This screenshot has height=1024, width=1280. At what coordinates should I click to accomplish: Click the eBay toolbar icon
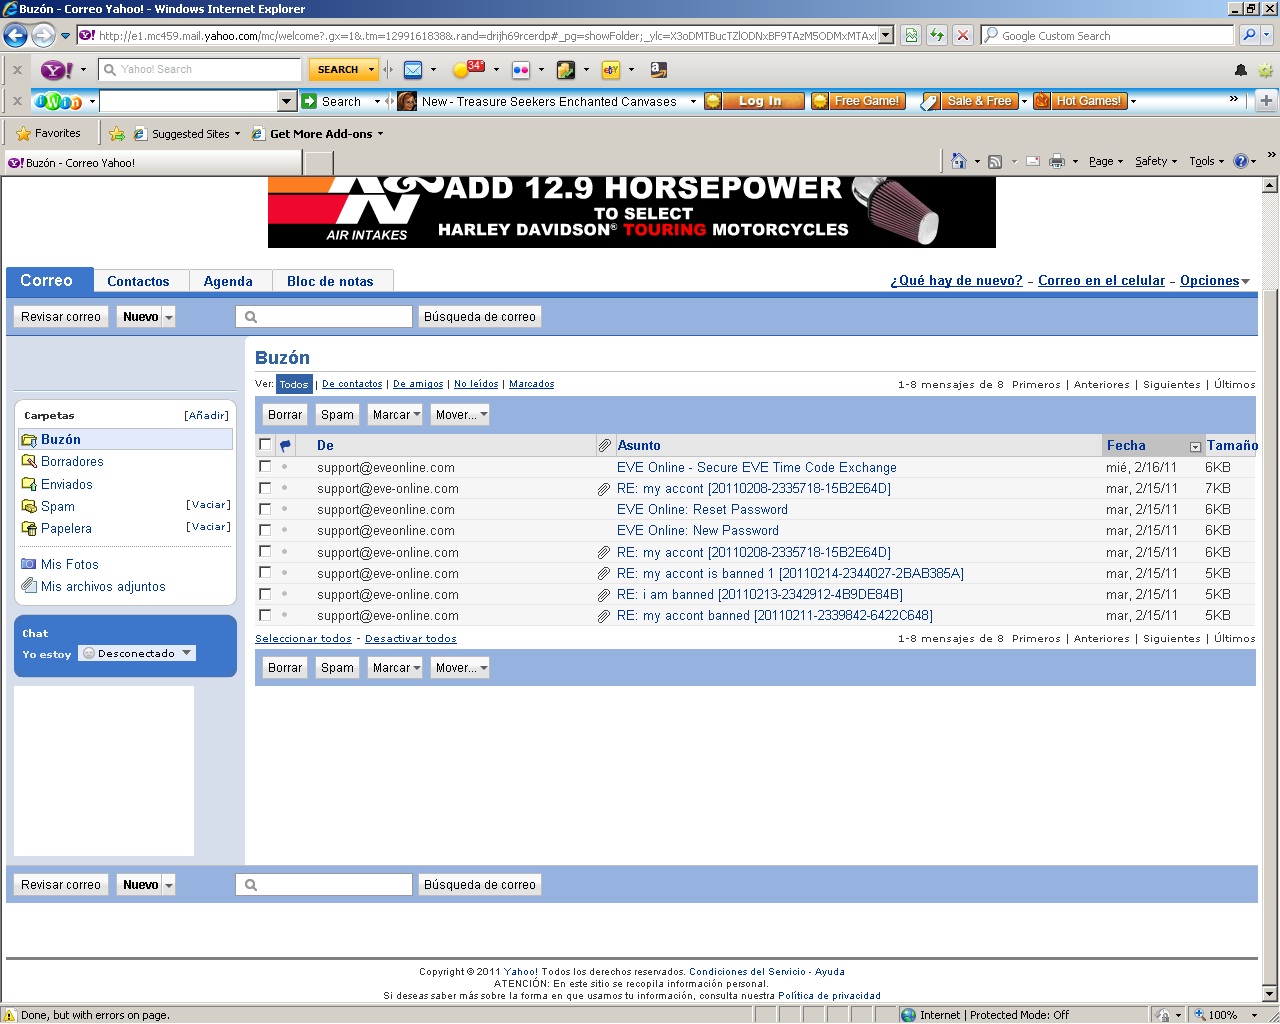611,70
